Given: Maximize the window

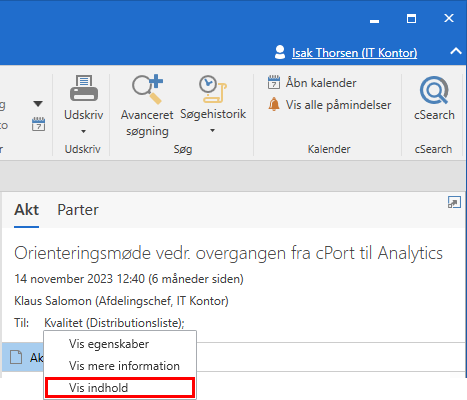Looking at the screenshot, I should click(411, 18).
